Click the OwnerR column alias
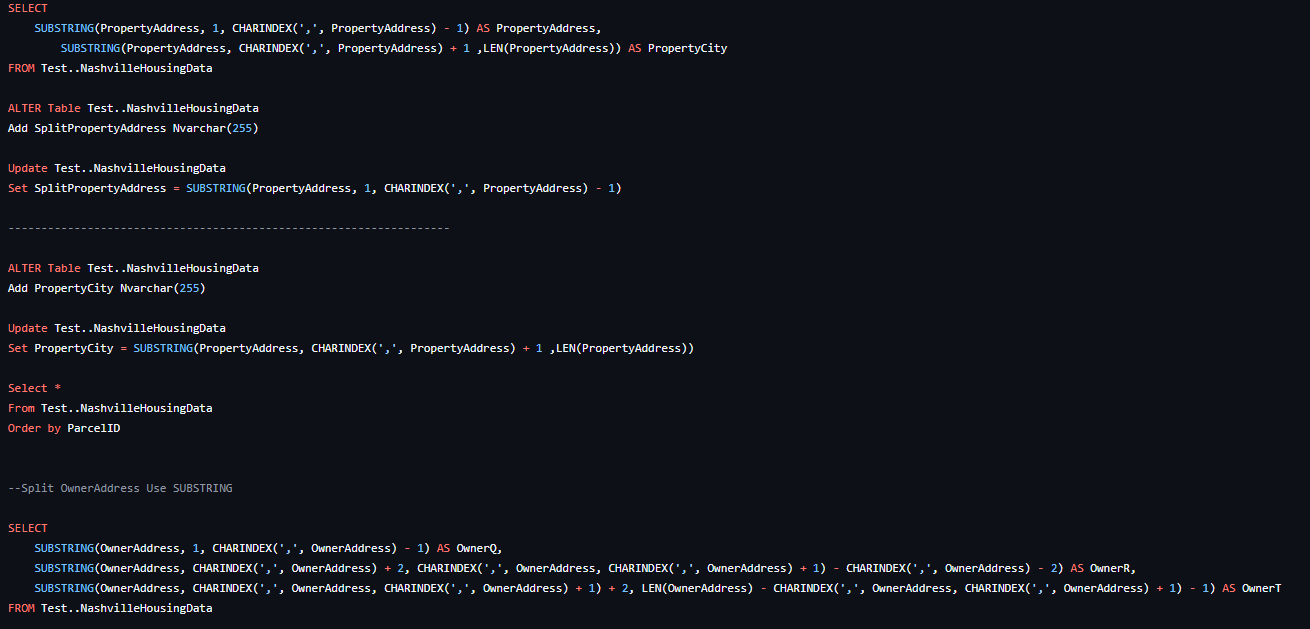Viewport: 1310px width, 629px height. pos(1110,568)
